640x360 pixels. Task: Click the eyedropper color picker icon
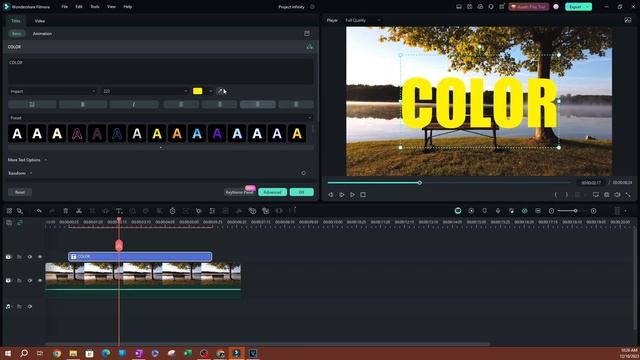(220, 91)
